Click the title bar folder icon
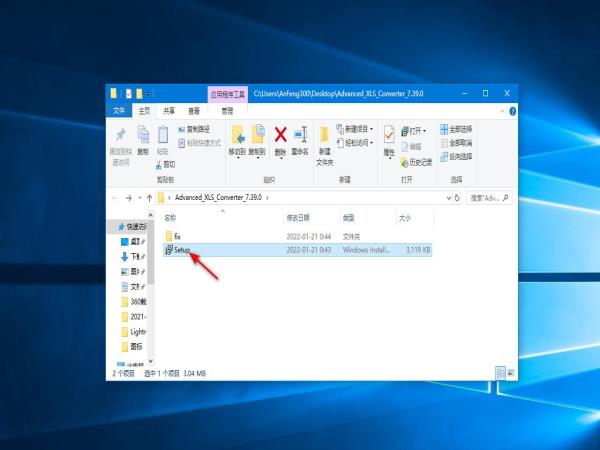Screen dimensions: 600x450 point(114,93)
